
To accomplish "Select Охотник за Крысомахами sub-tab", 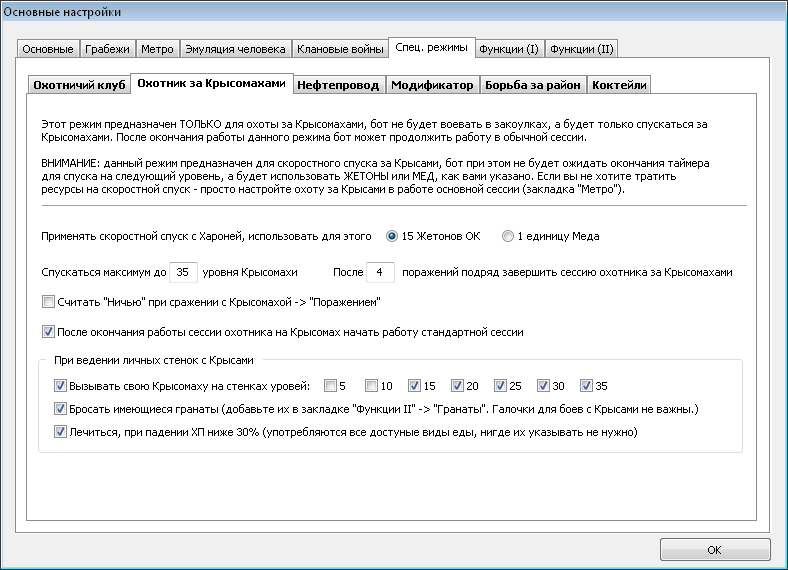I will [212, 83].
